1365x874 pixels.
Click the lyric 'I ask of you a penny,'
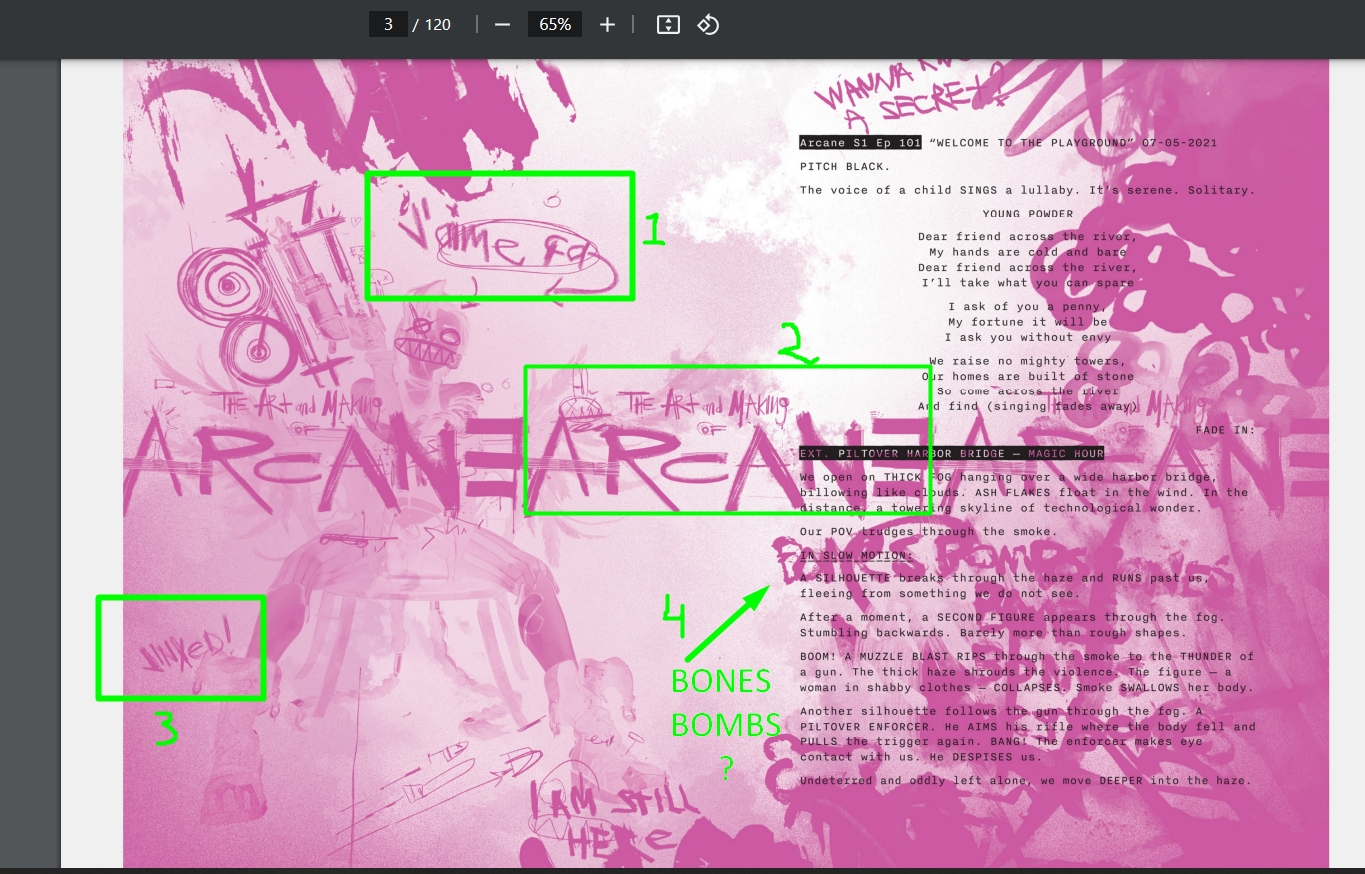tap(1028, 307)
